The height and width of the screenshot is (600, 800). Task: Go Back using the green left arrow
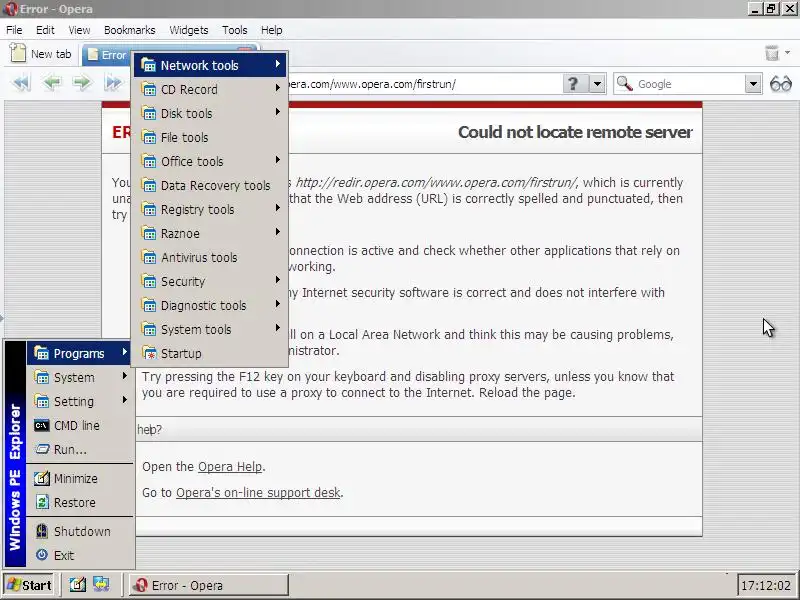click(52, 83)
